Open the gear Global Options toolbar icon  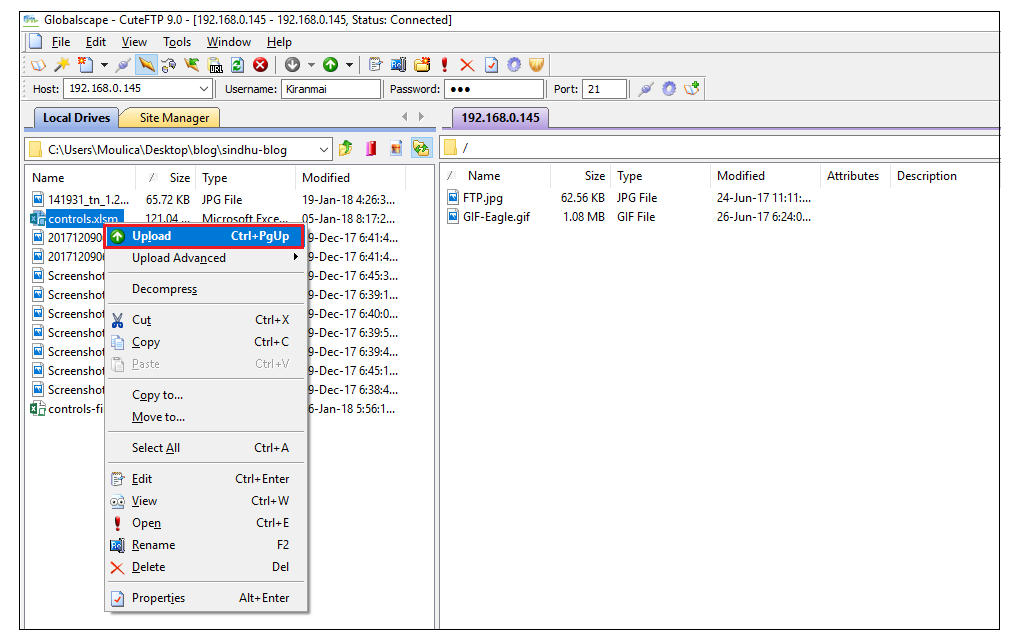[514, 65]
